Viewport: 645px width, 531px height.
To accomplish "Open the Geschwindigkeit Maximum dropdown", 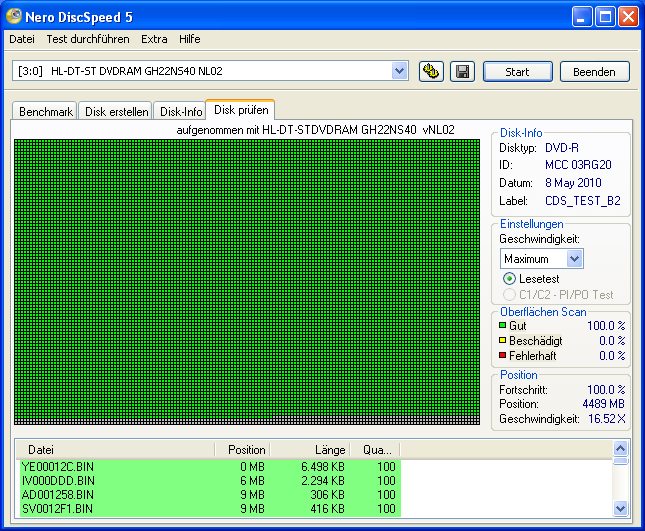I will [x=541, y=259].
